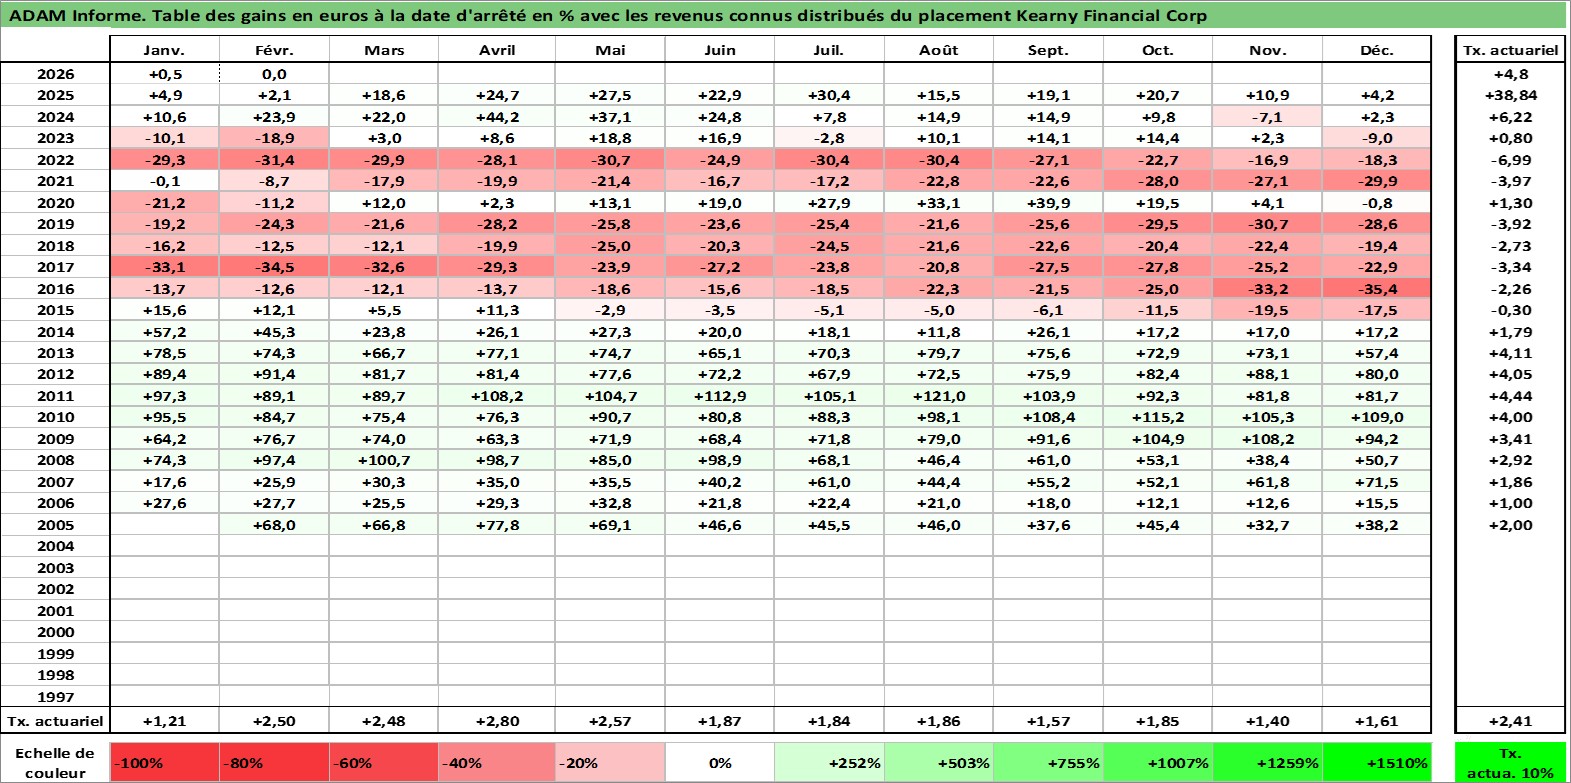
Task: Select the 2009 Nov. cell showing +108,2
Action: click(1267, 439)
